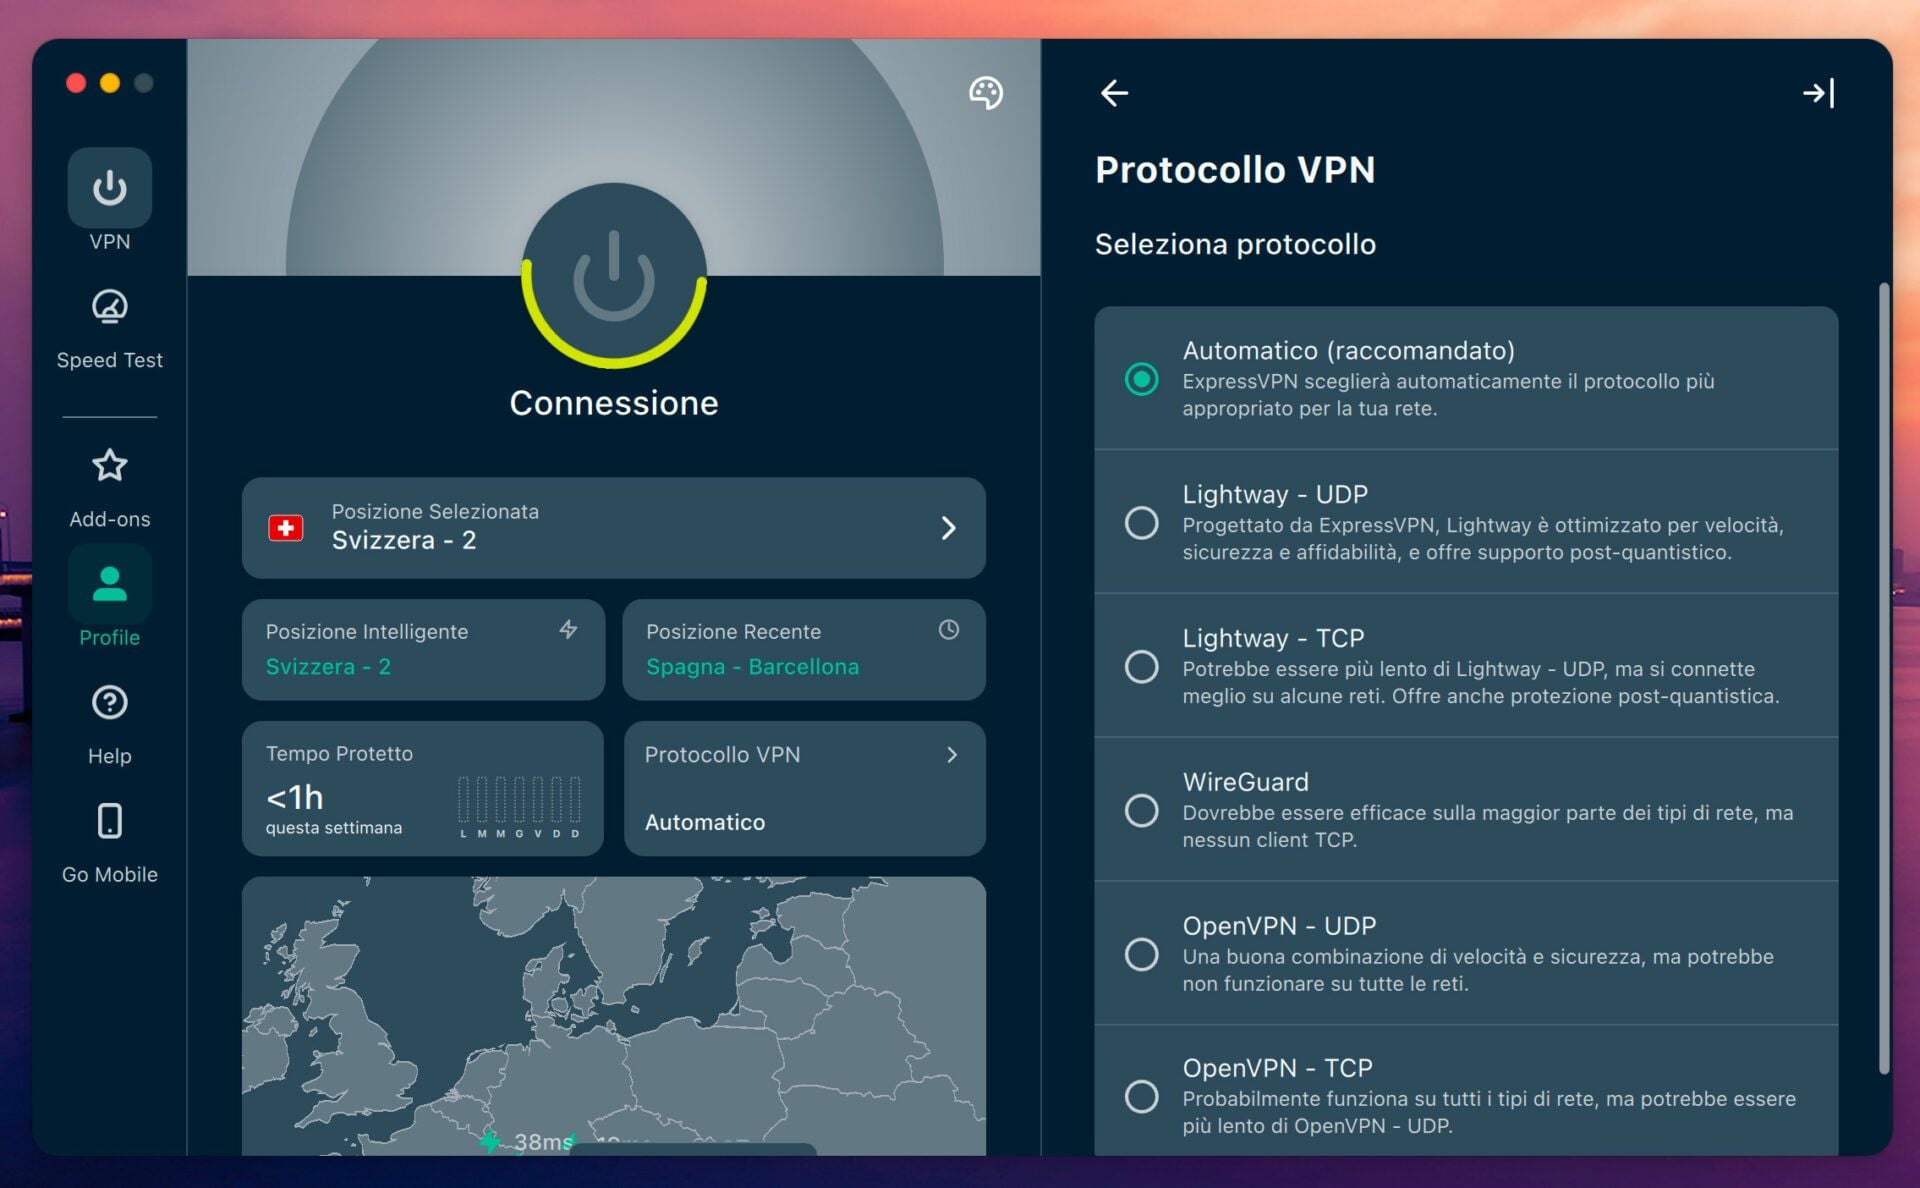1920x1188 pixels.
Task: Click the Switzerland flag icon
Action: (286, 528)
